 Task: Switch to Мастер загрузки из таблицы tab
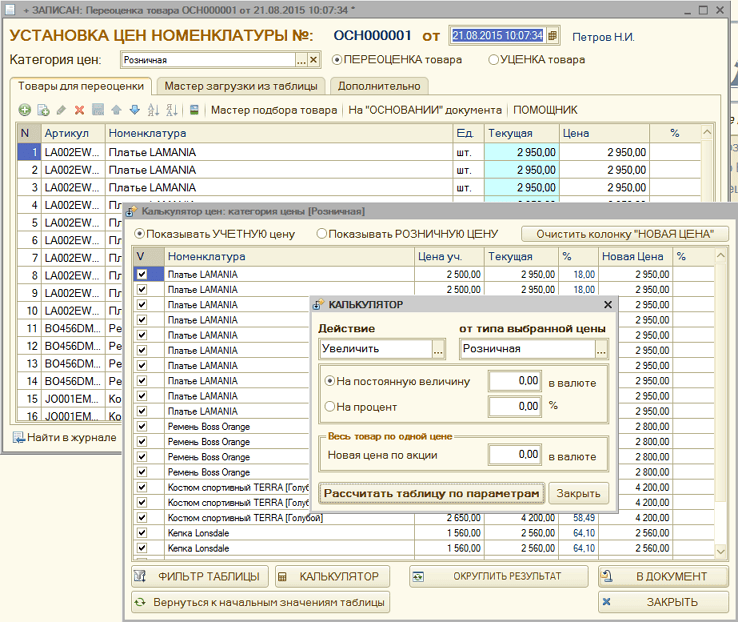click(x=240, y=86)
